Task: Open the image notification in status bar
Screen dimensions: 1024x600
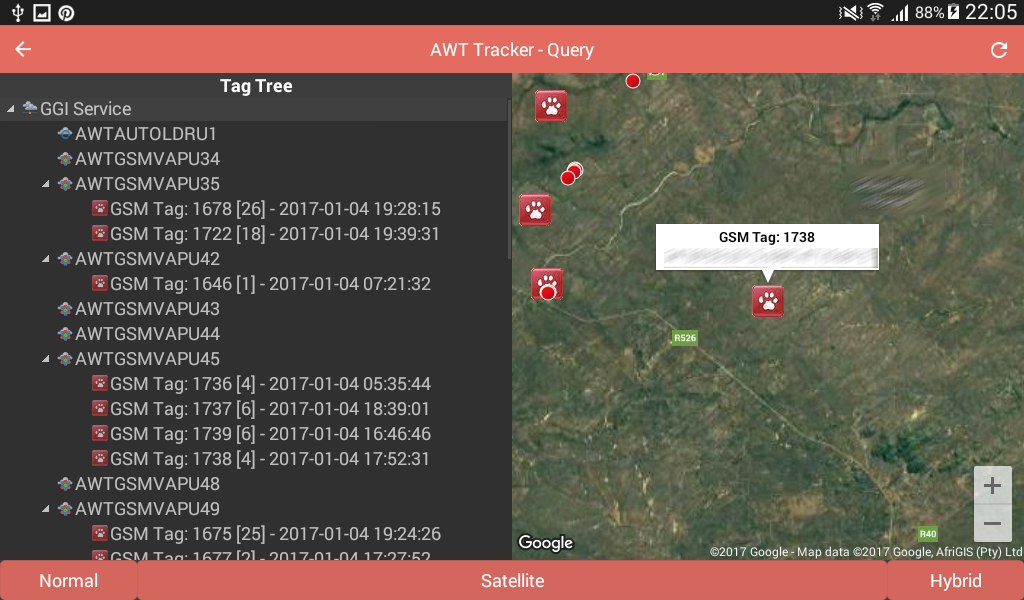Action: pyautogui.click(x=42, y=12)
